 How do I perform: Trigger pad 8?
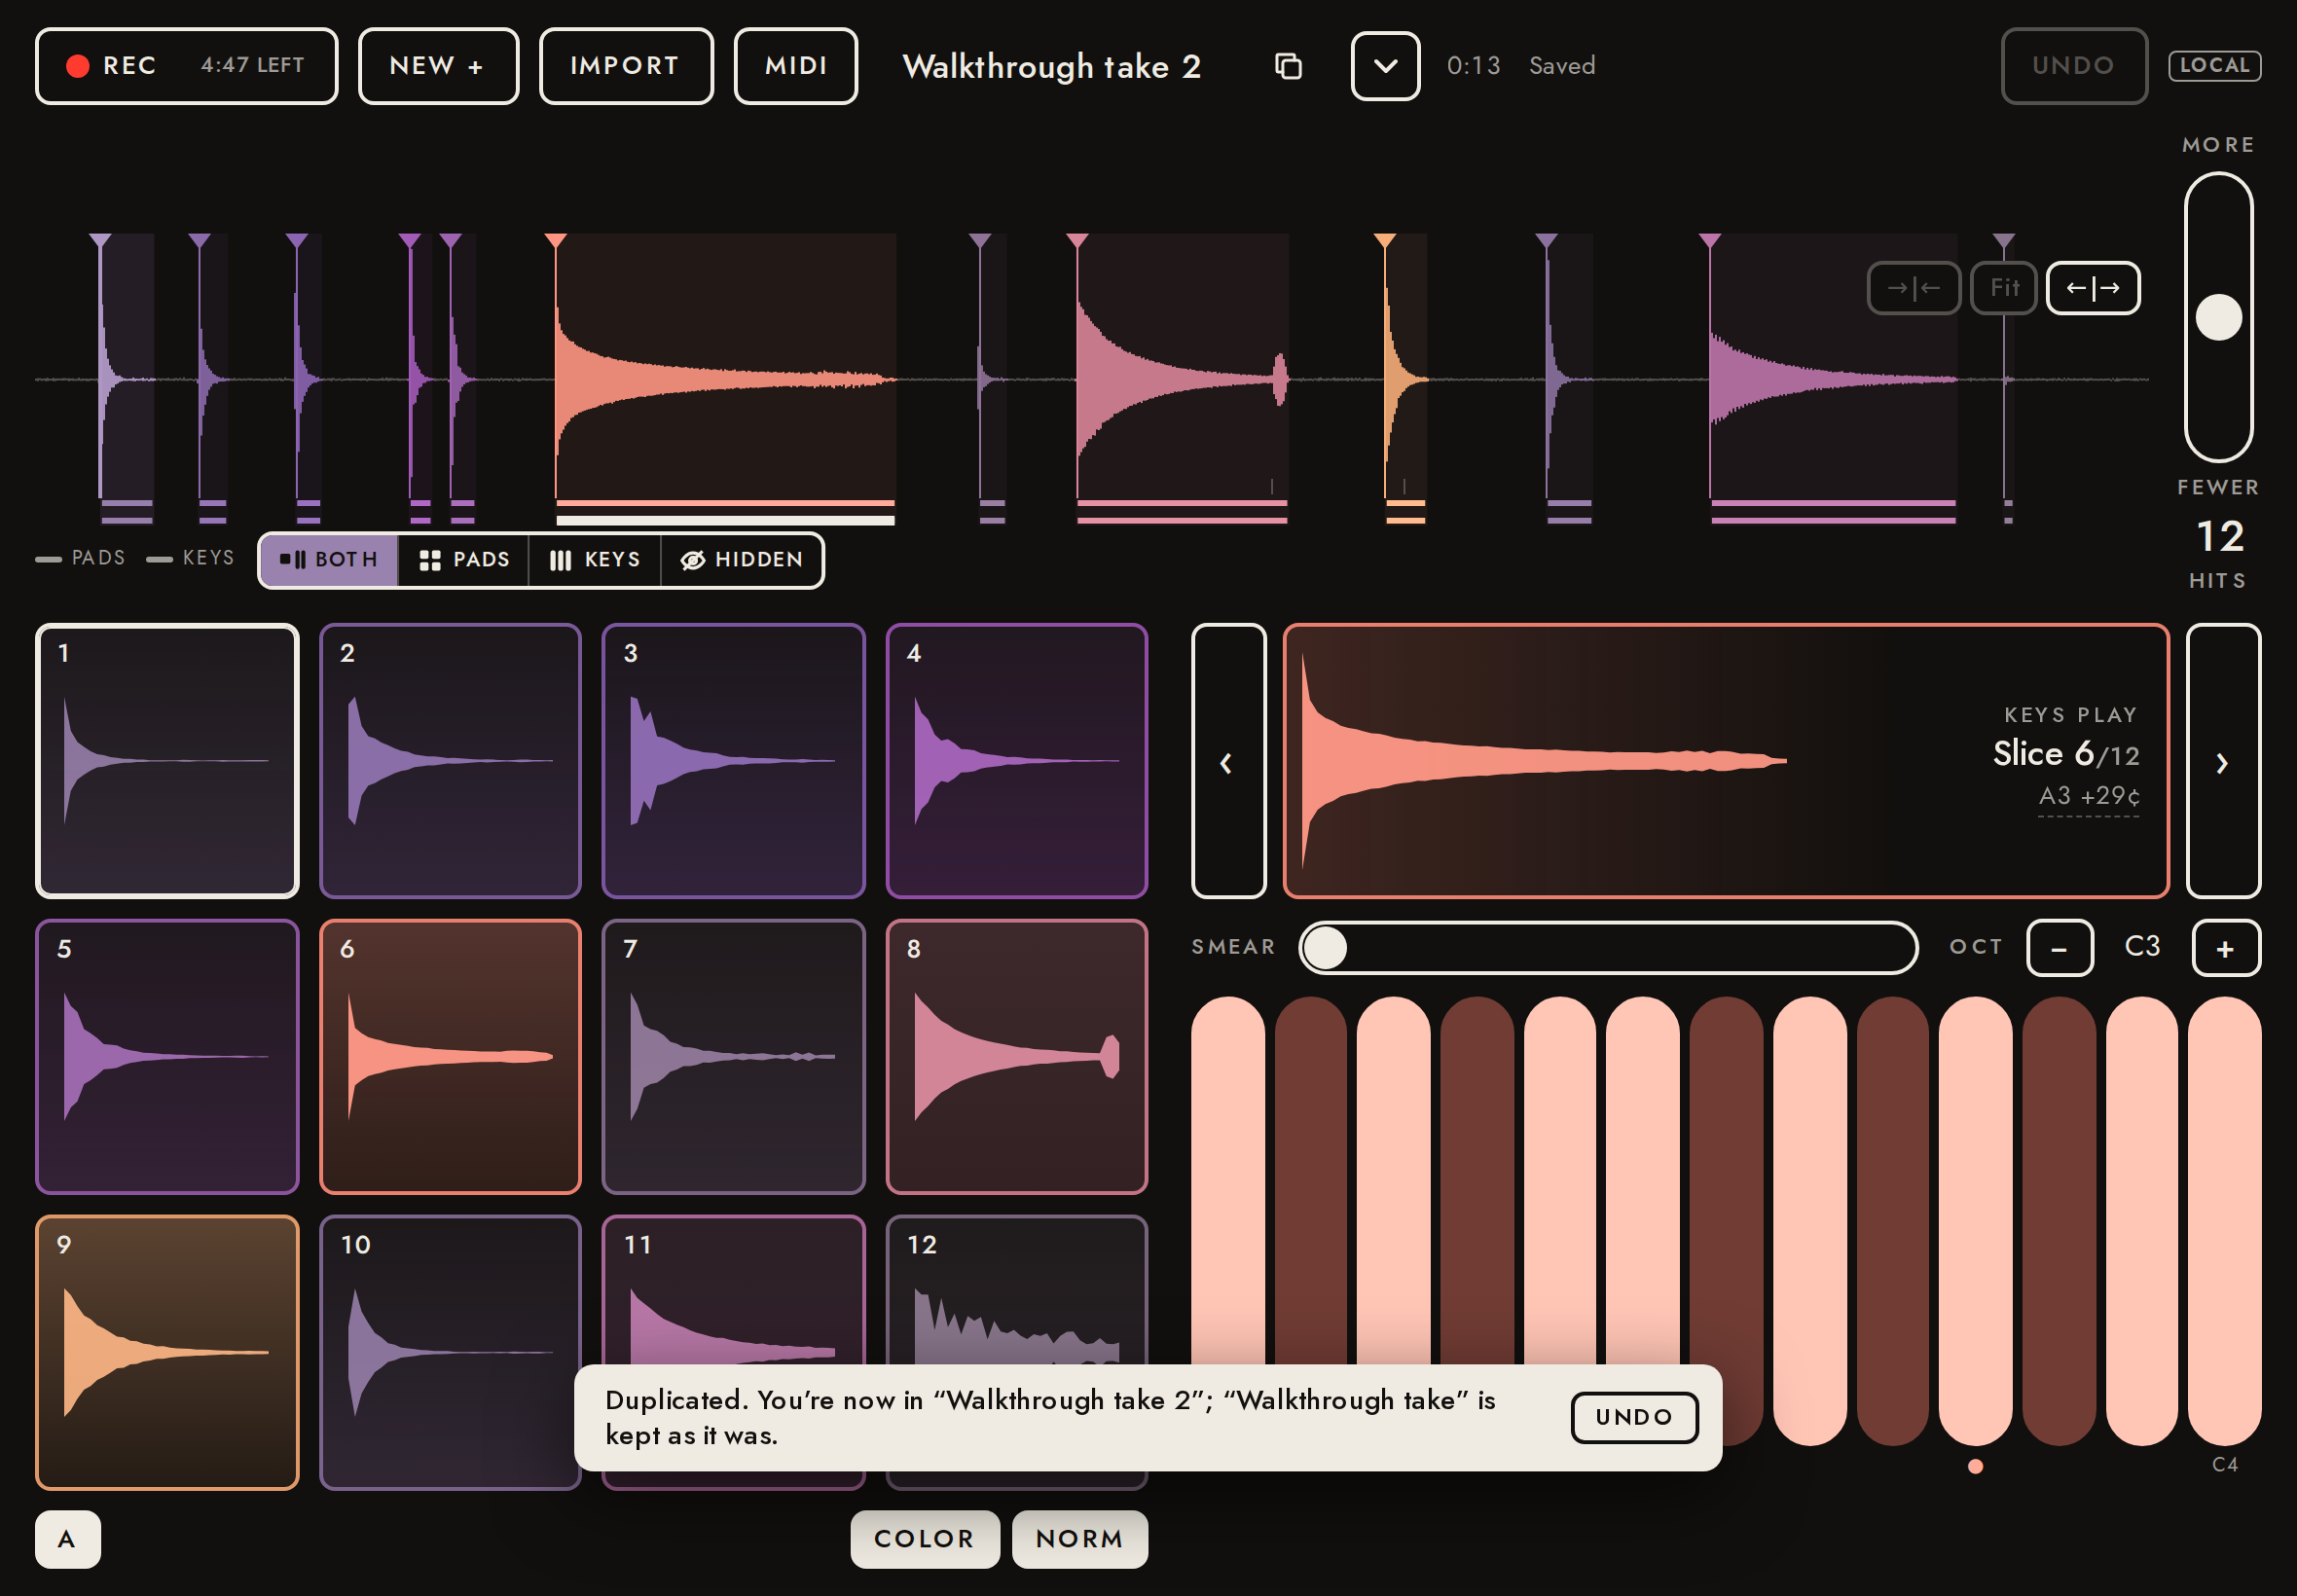click(x=1017, y=1057)
